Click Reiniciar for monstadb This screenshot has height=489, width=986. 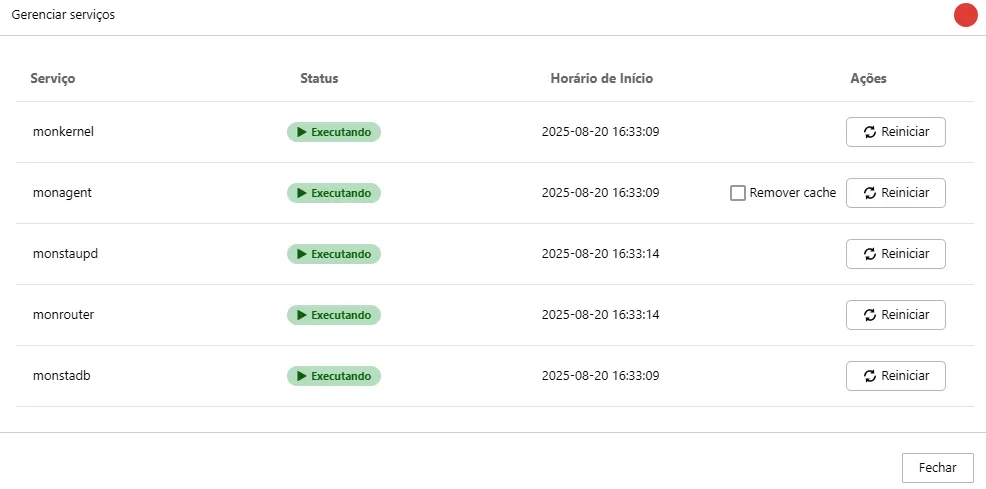[895, 376]
